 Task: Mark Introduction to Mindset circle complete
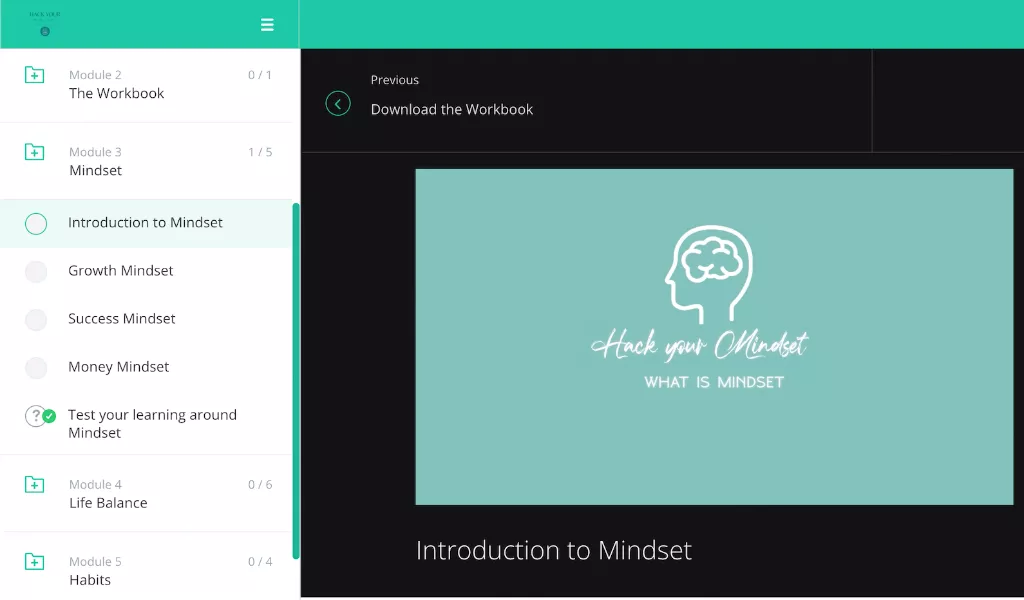coord(36,224)
